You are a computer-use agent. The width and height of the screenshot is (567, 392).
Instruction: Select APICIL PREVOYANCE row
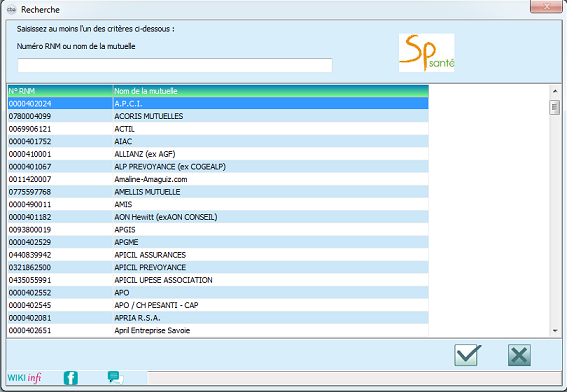point(218,267)
